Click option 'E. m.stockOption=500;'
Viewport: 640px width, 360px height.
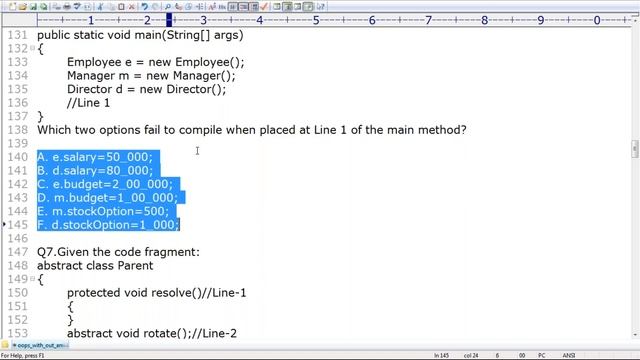[x=103, y=211]
